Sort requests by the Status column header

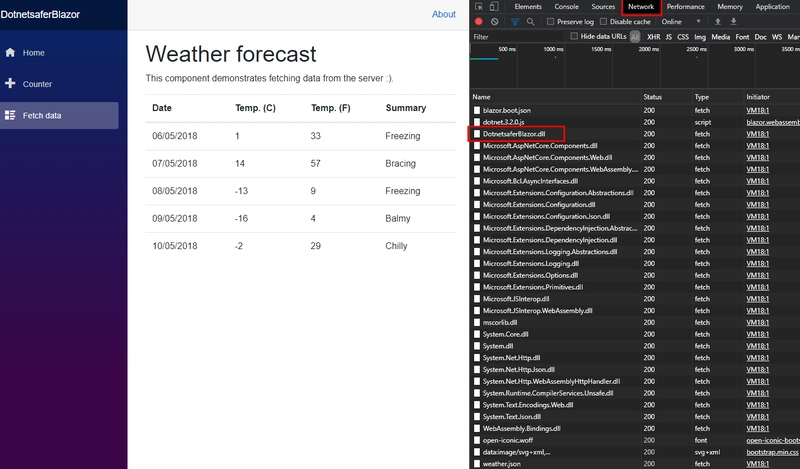point(652,96)
